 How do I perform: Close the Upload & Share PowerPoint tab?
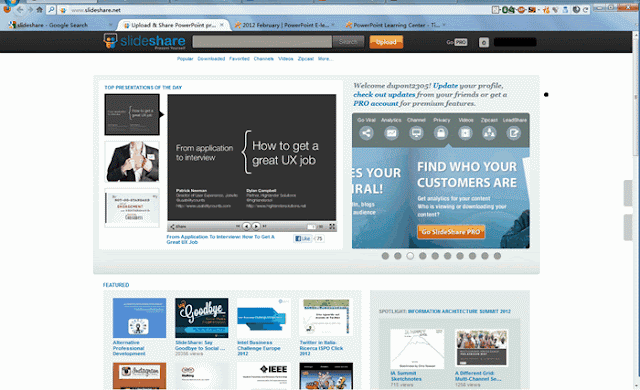pos(222,25)
